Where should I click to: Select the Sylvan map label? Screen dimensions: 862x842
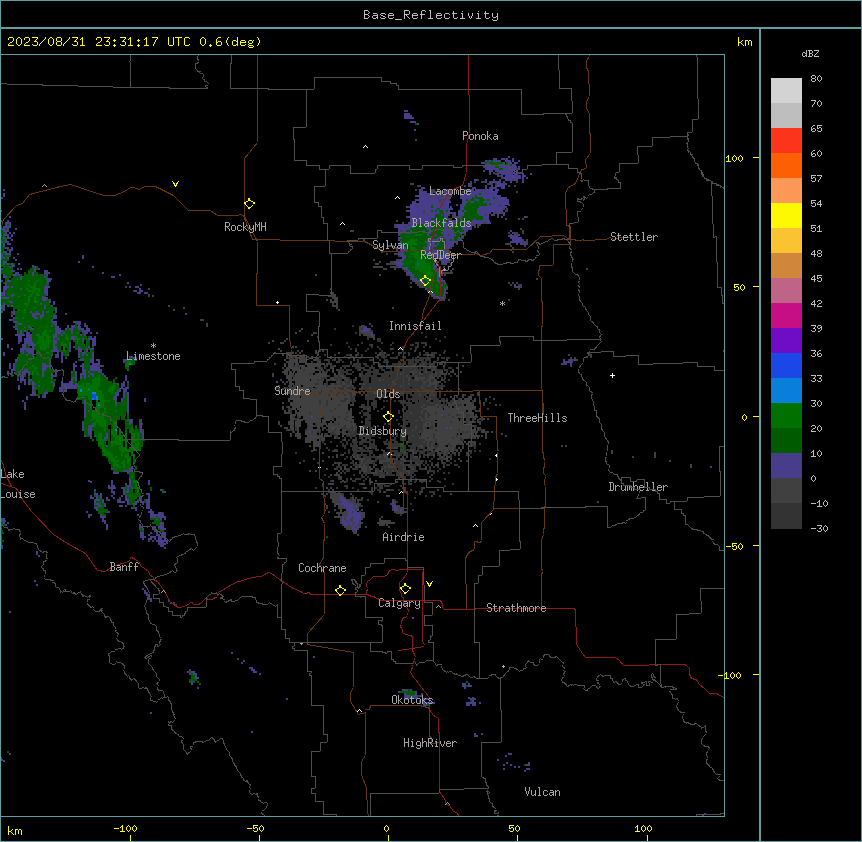click(390, 245)
